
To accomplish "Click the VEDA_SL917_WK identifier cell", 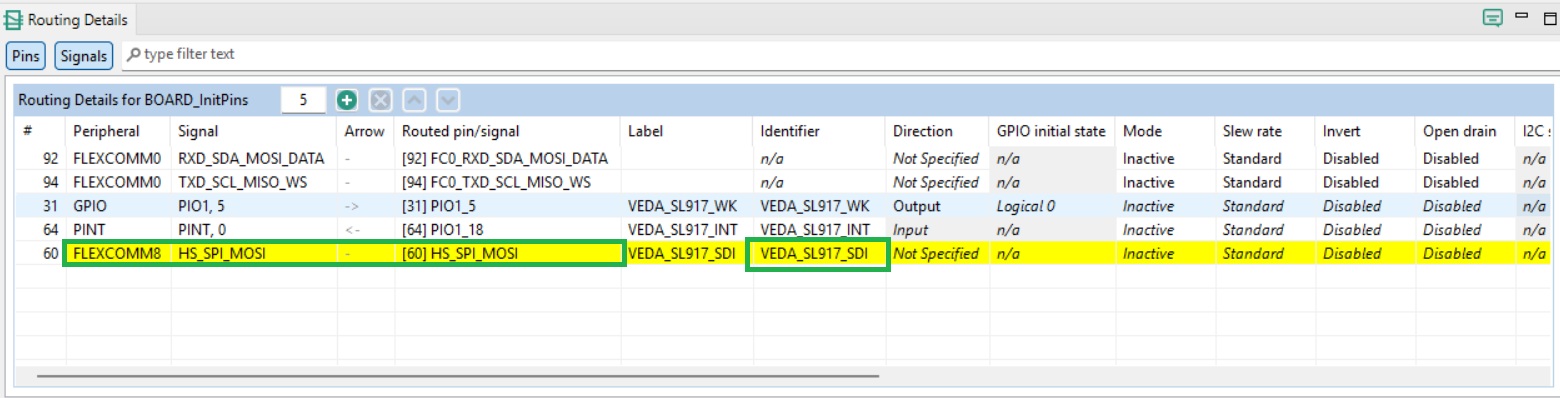I will pos(820,206).
